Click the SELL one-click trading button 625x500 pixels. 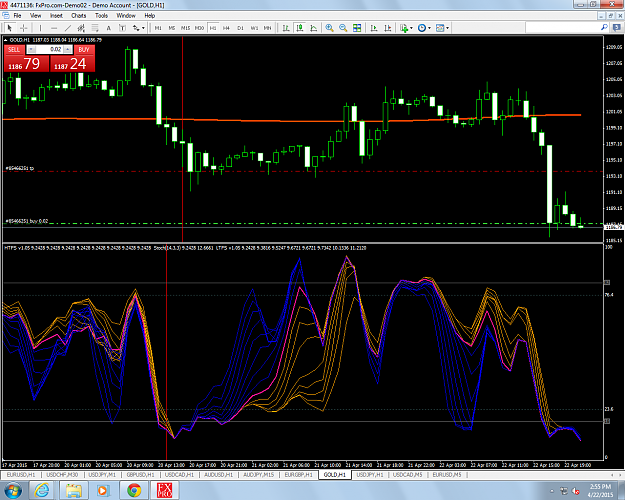click(x=14, y=49)
